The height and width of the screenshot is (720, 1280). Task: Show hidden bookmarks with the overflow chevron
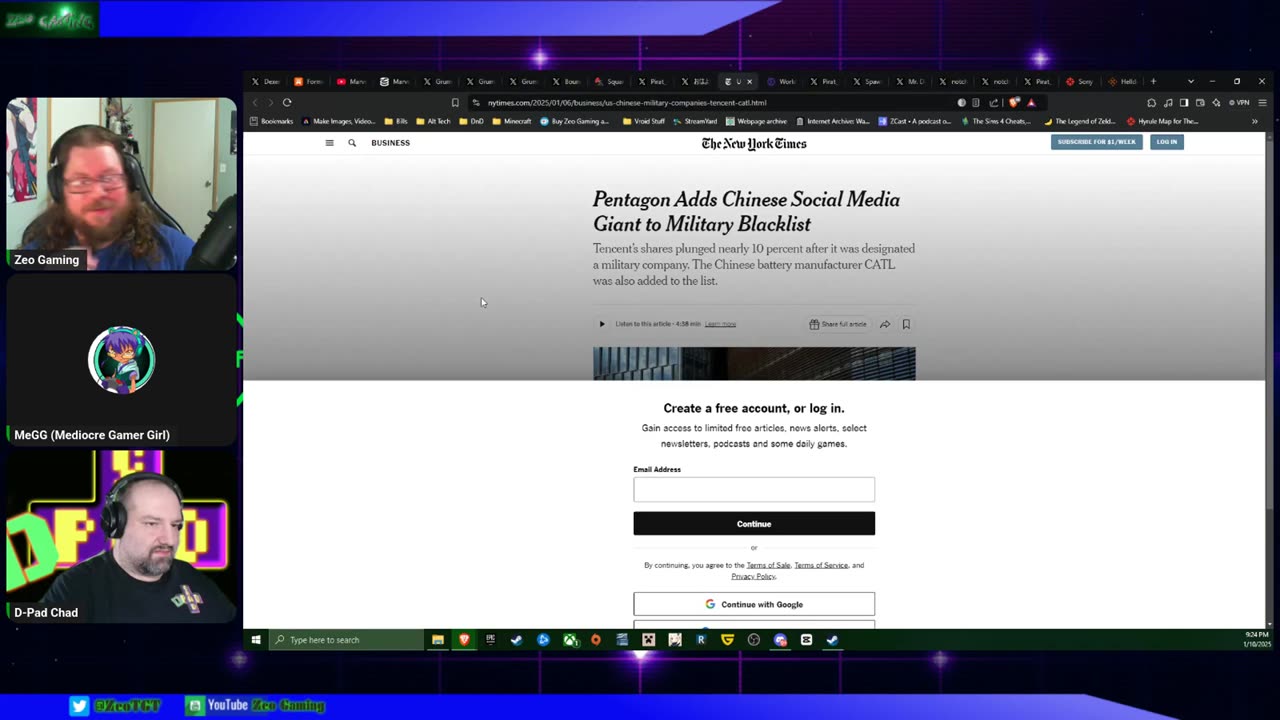pyautogui.click(x=1254, y=122)
